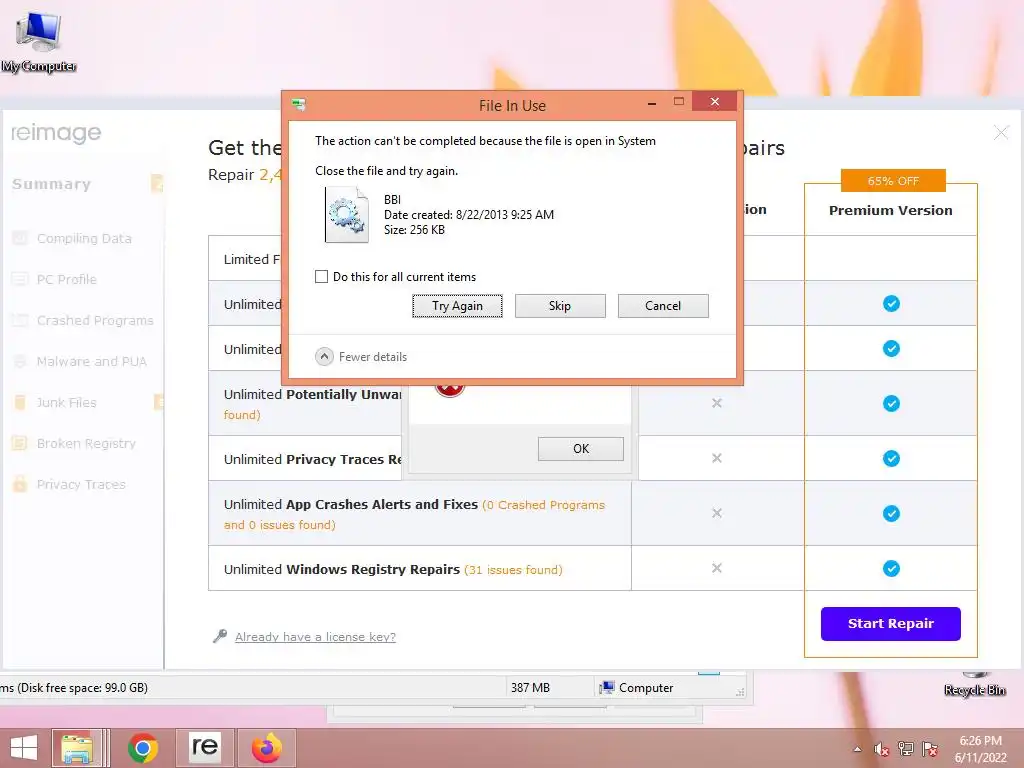Open Broken Registry section
This screenshot has width=1024, height=768.
point(86,443)
